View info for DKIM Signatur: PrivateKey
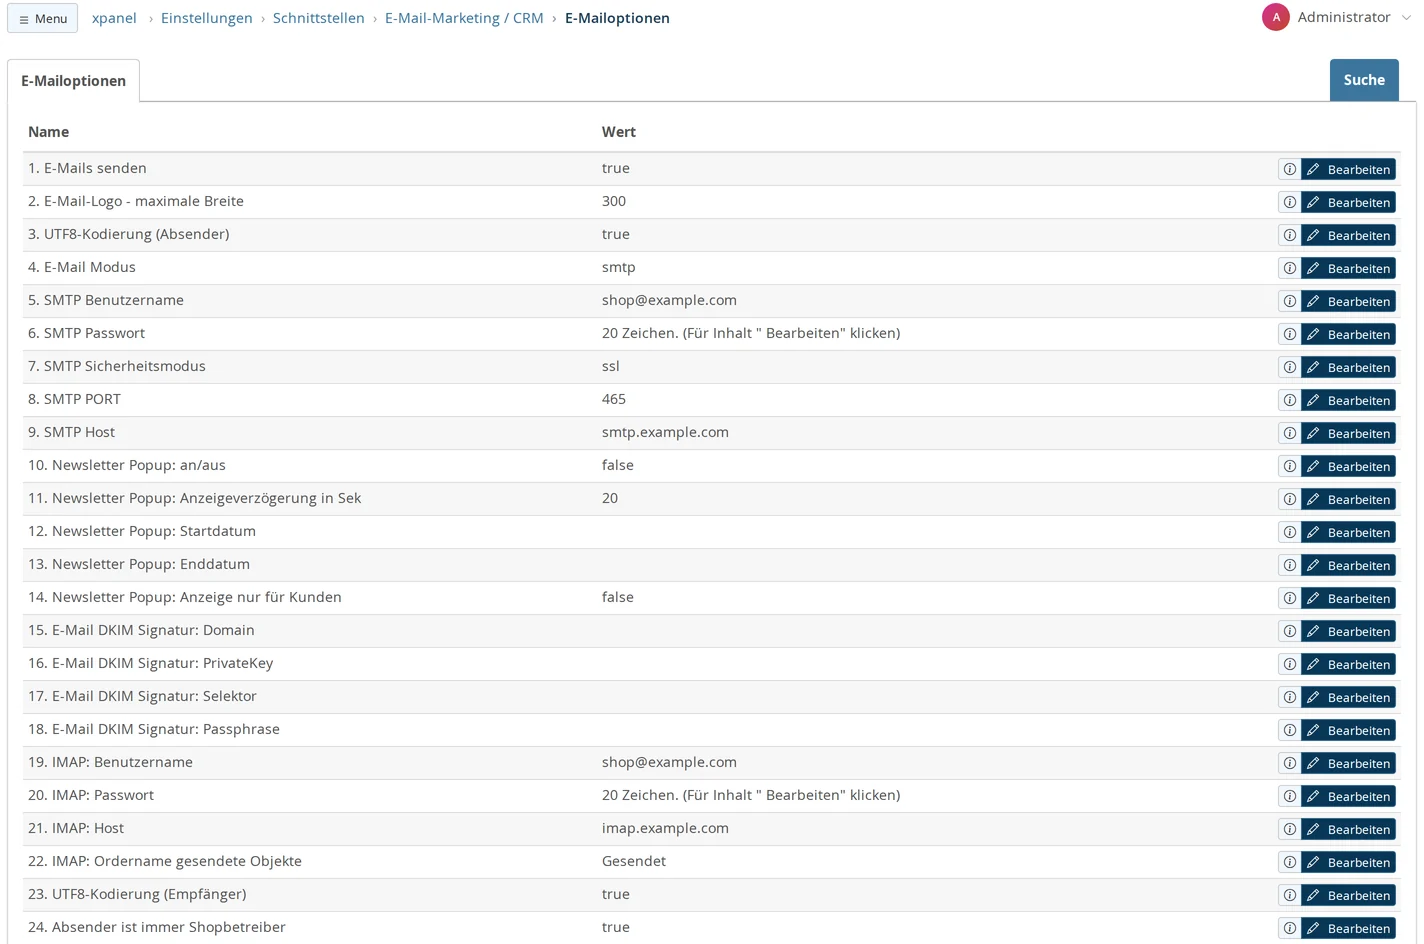Image resolution: width=1424 pixels, height=944 pixels. (1289, 664)
